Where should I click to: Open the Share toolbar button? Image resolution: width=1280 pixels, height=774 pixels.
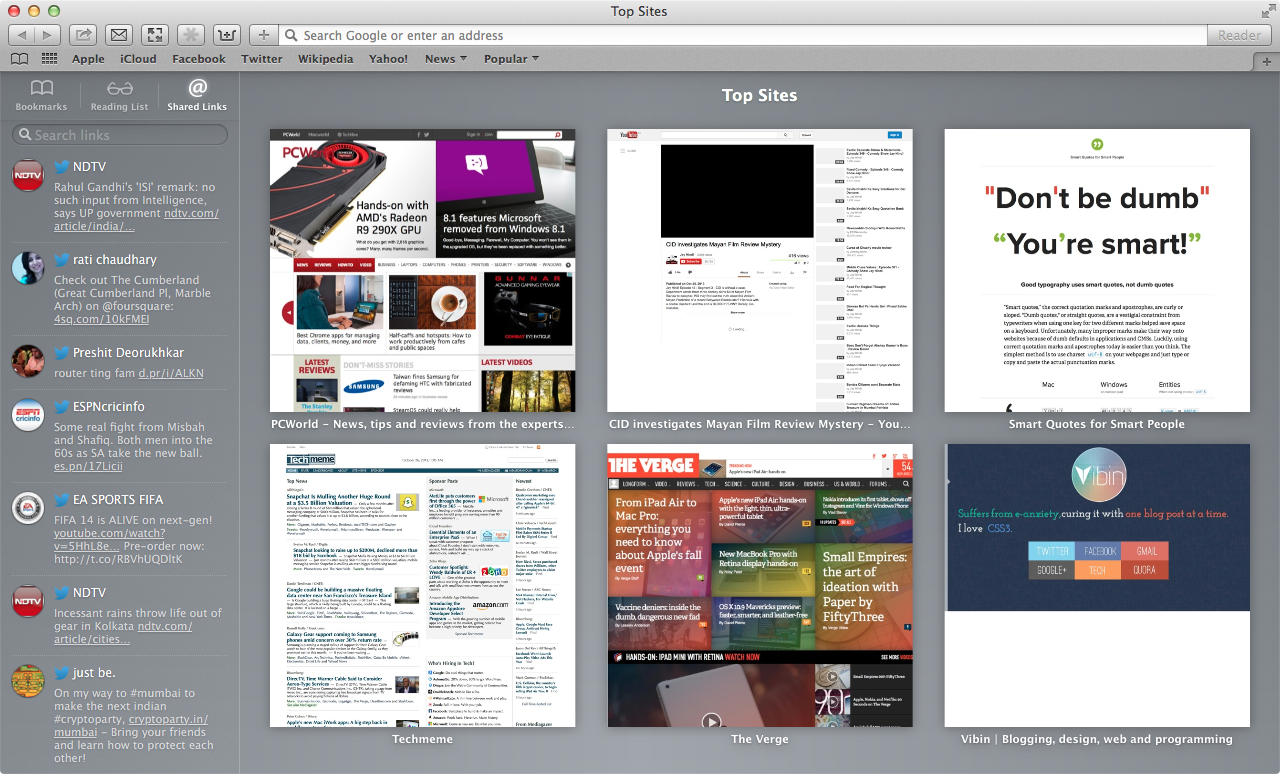pyautogui.click(x=83, y=35)
